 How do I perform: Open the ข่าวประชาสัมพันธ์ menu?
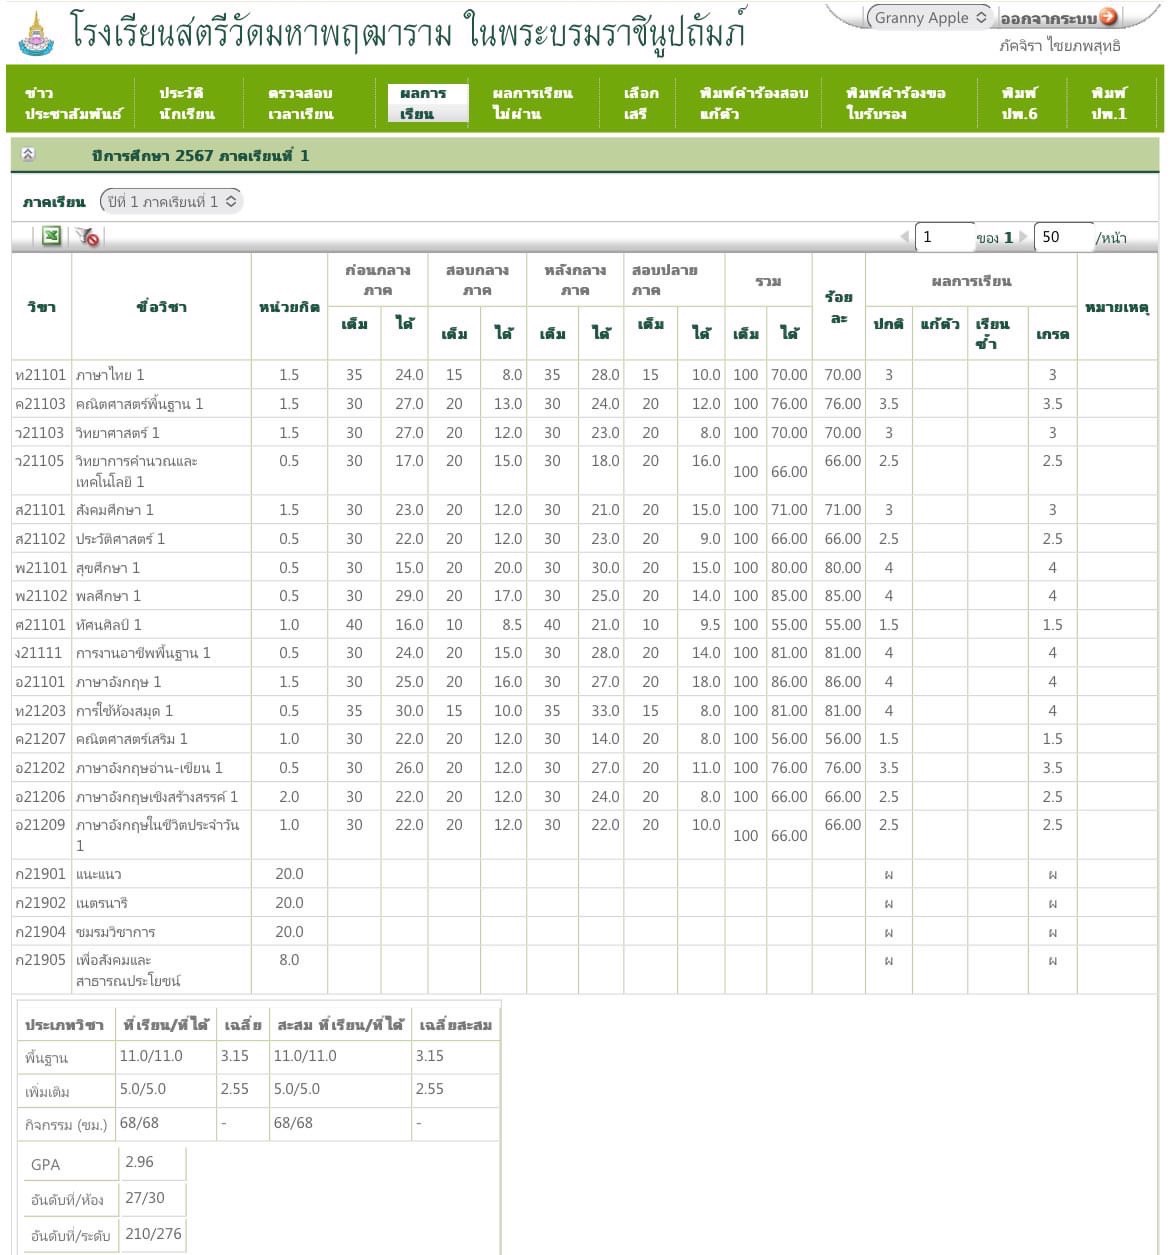pyautogui.click(x=72, y=103)
